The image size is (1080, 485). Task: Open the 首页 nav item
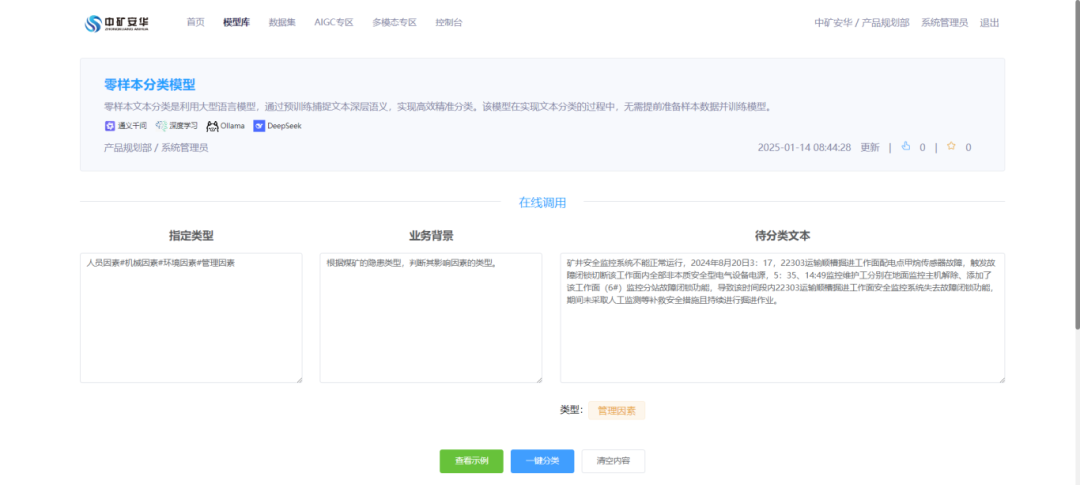196,23
